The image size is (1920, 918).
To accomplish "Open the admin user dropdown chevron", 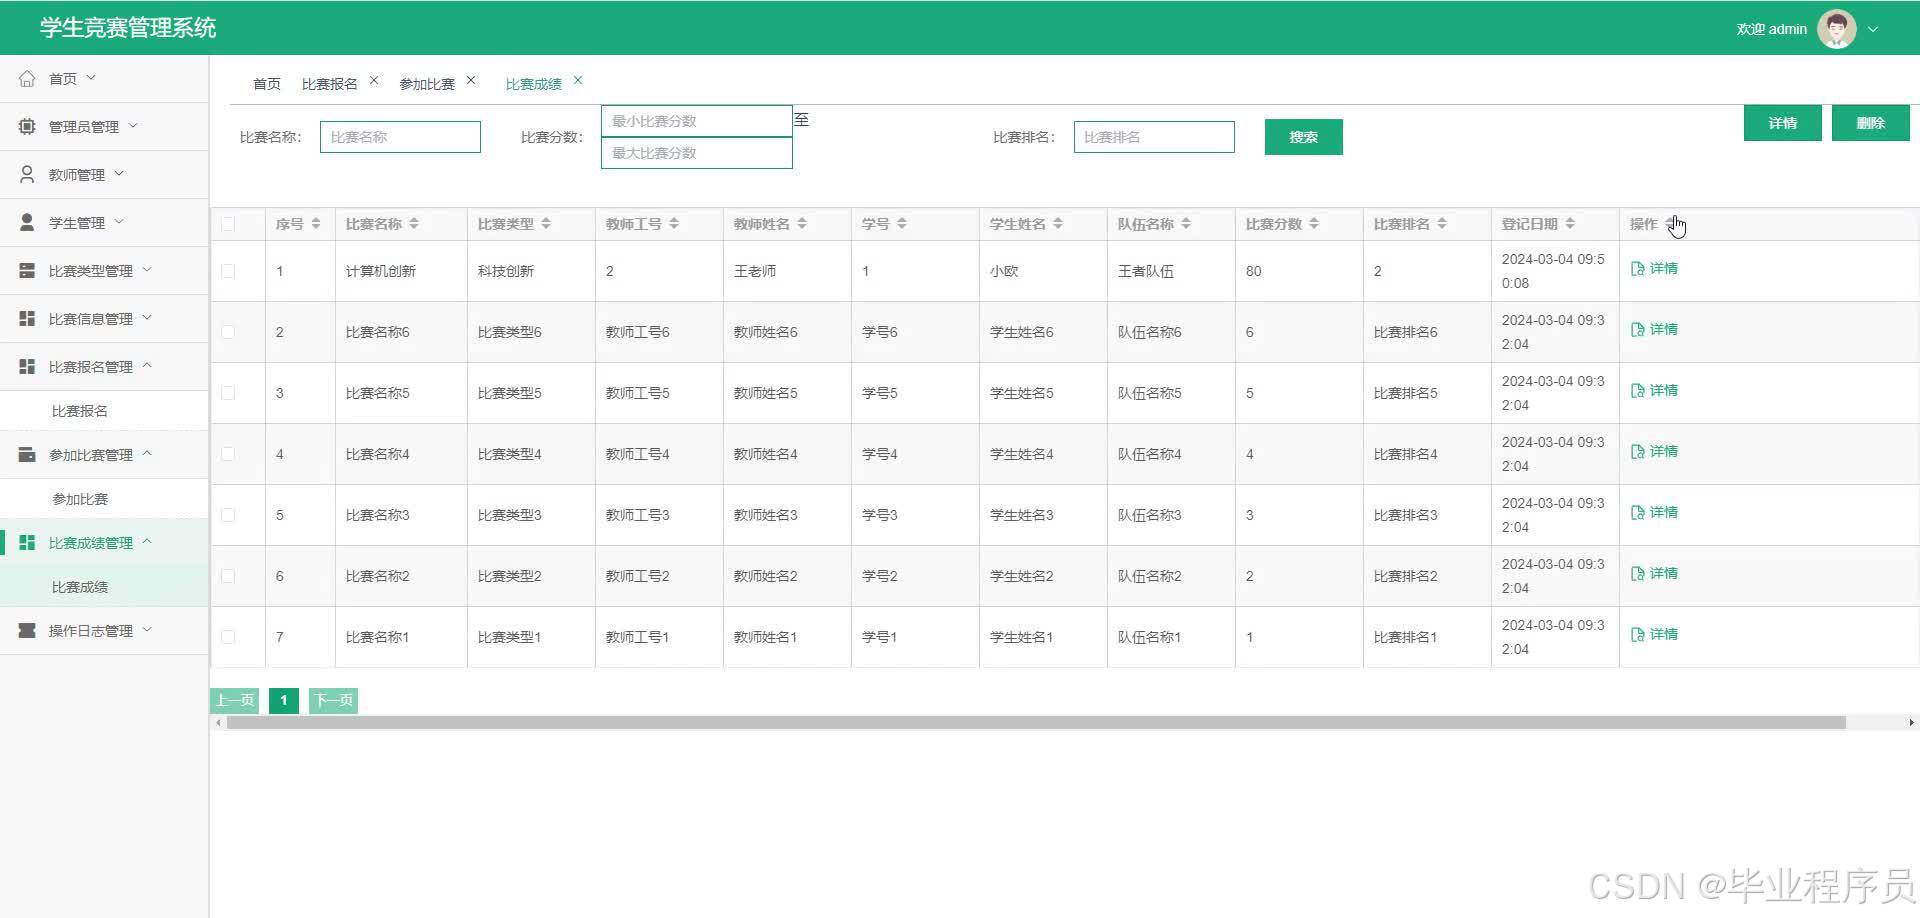I will pyautogui.click(x=1873, y=29).
